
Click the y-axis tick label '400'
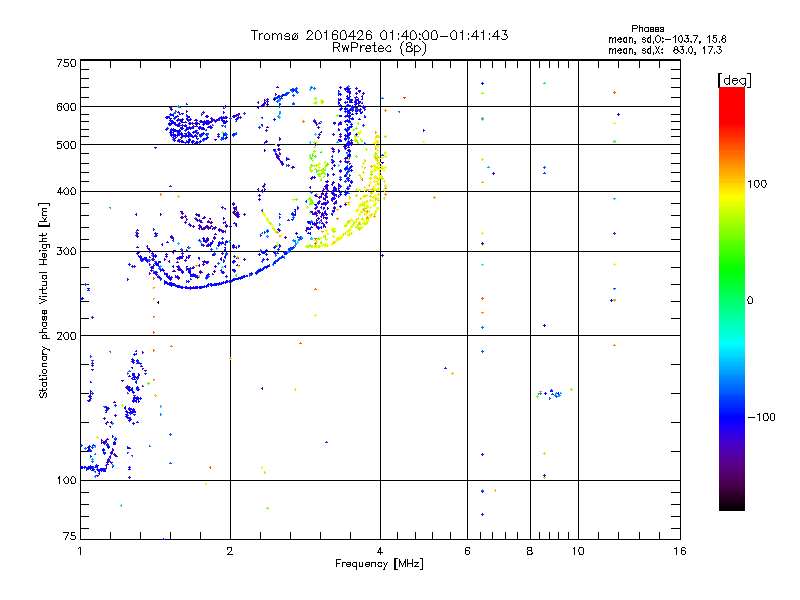click(66, 192)
